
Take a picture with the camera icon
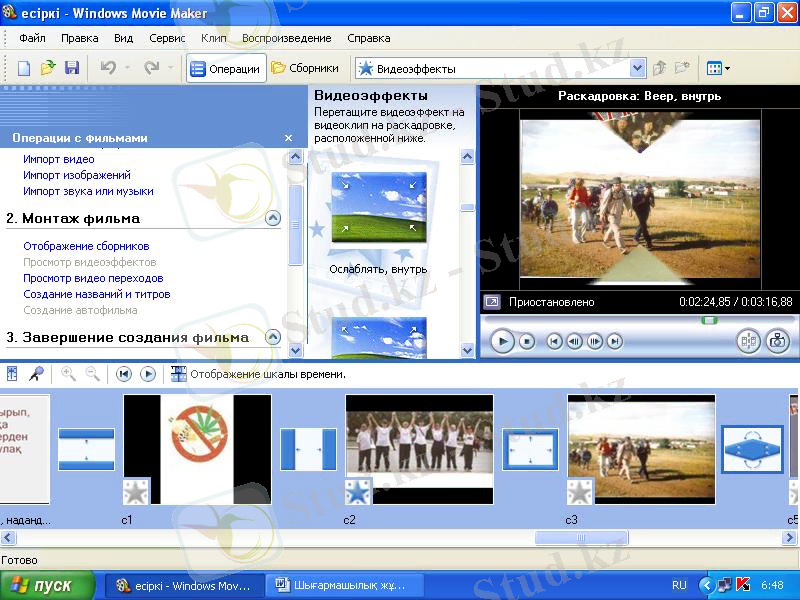tap(778, 341)
